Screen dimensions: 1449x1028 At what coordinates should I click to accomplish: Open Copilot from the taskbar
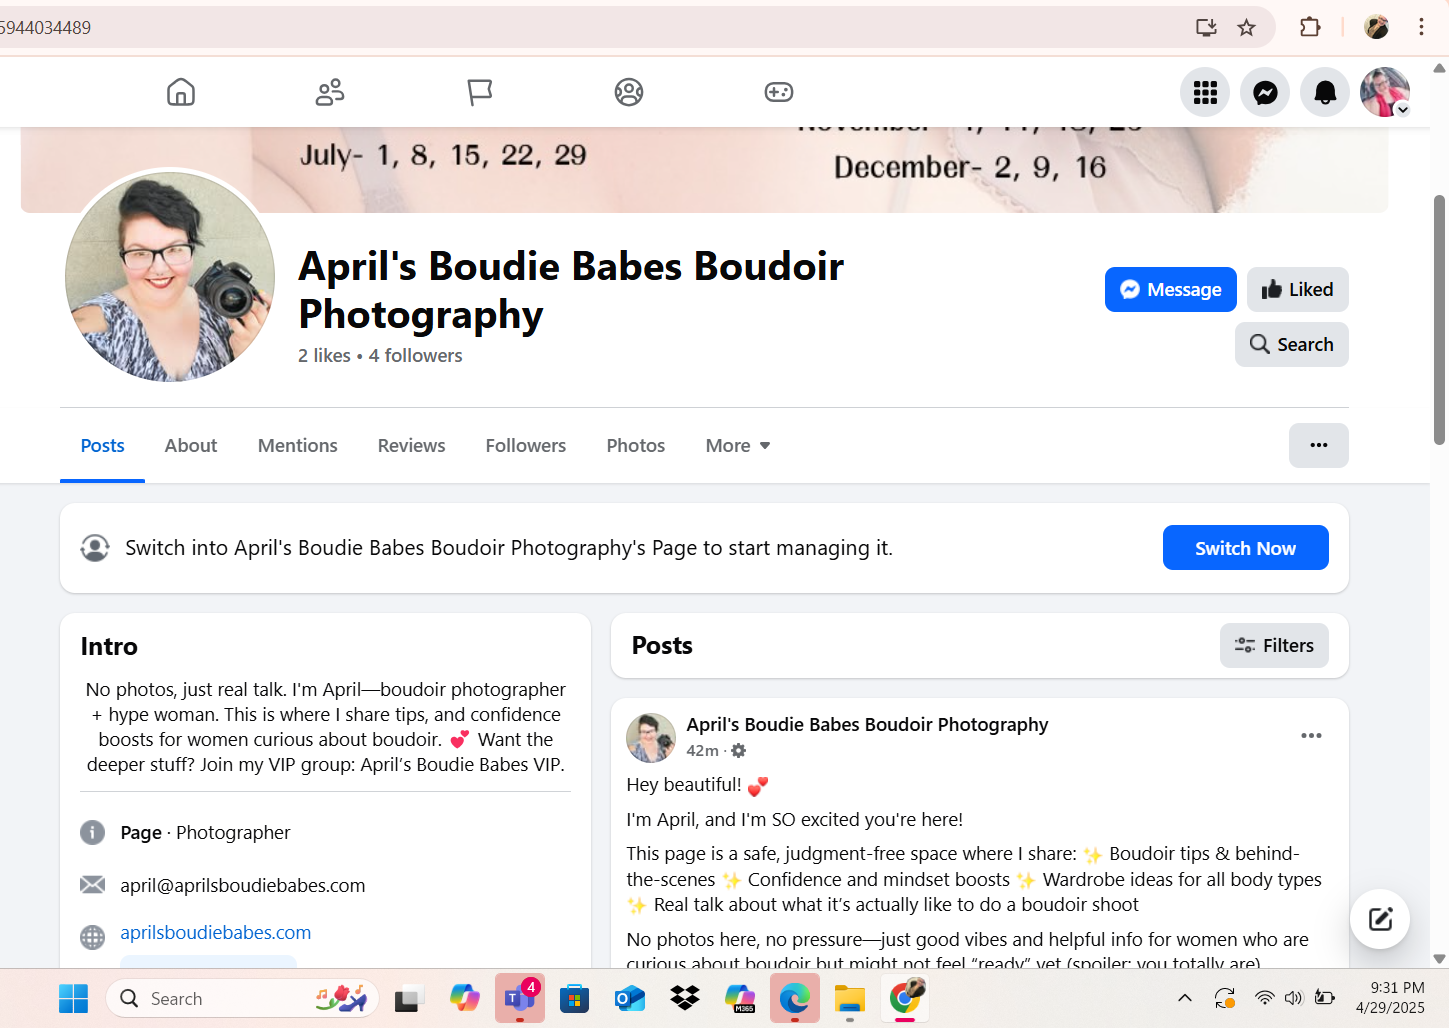464,998
